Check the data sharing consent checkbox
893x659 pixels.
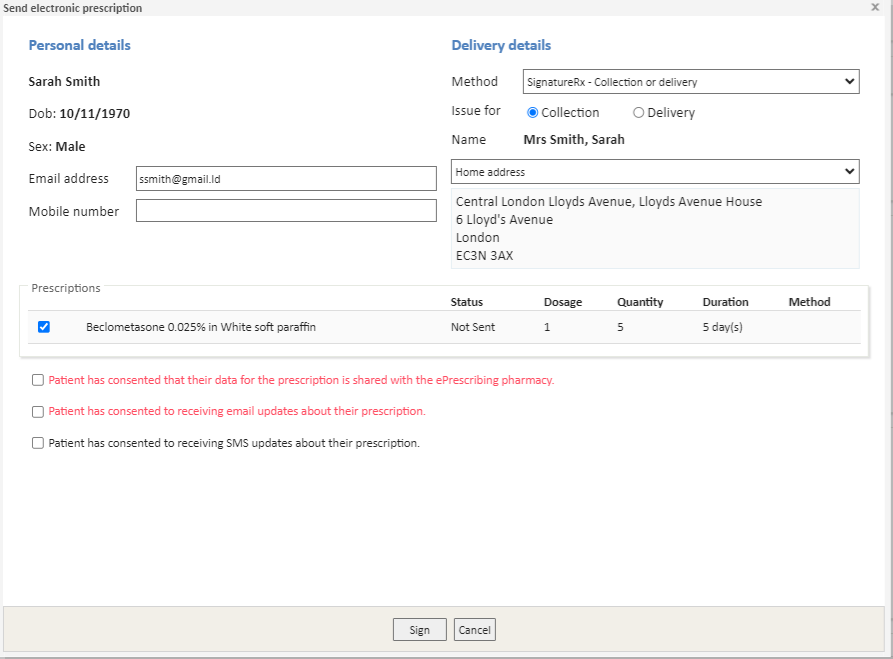[37, 380]
